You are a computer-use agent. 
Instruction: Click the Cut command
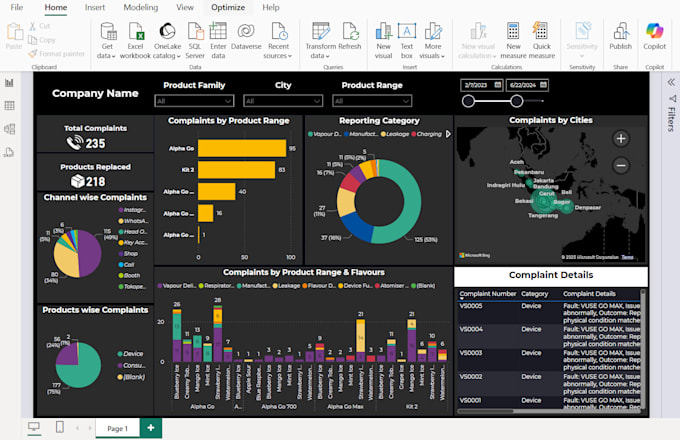tap(40, 26)
